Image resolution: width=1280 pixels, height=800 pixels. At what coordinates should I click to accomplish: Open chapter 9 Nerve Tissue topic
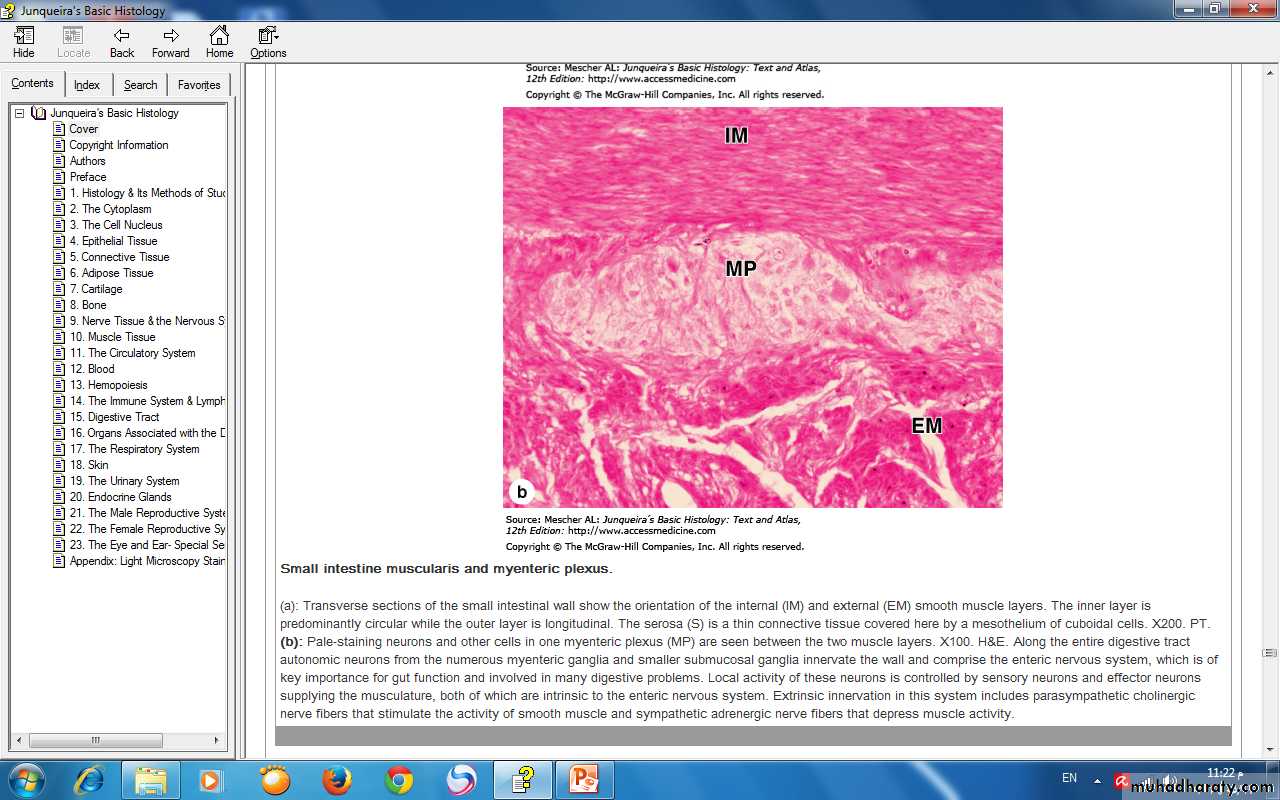click(x=147, y=321)
